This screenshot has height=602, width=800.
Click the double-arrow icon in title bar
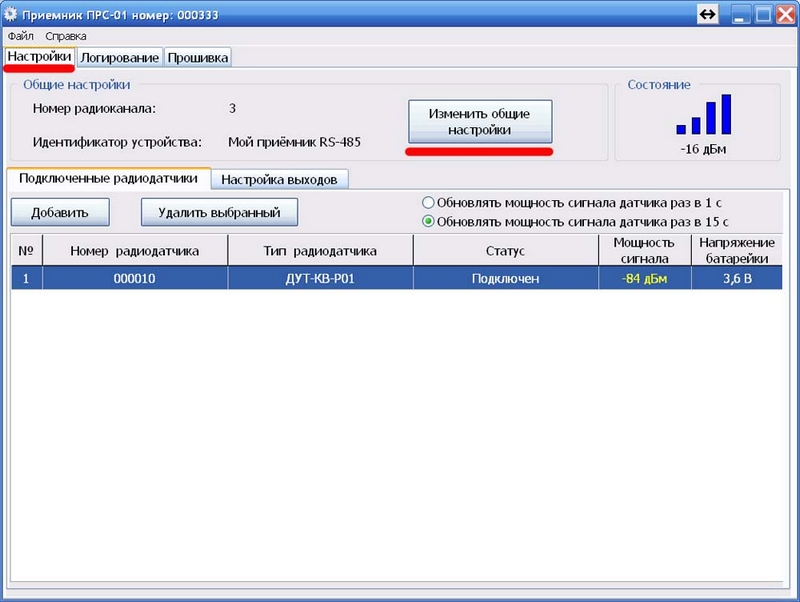pyautogui.click(x=708, y=14)
